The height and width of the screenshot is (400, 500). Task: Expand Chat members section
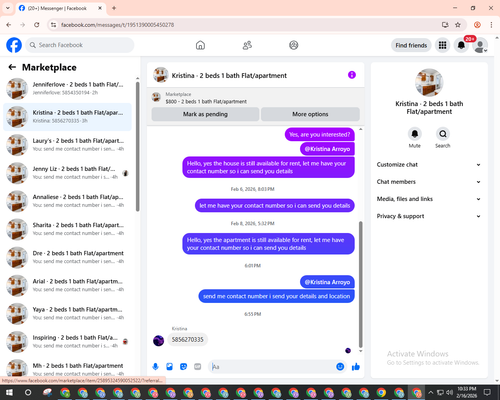(429, 182)
